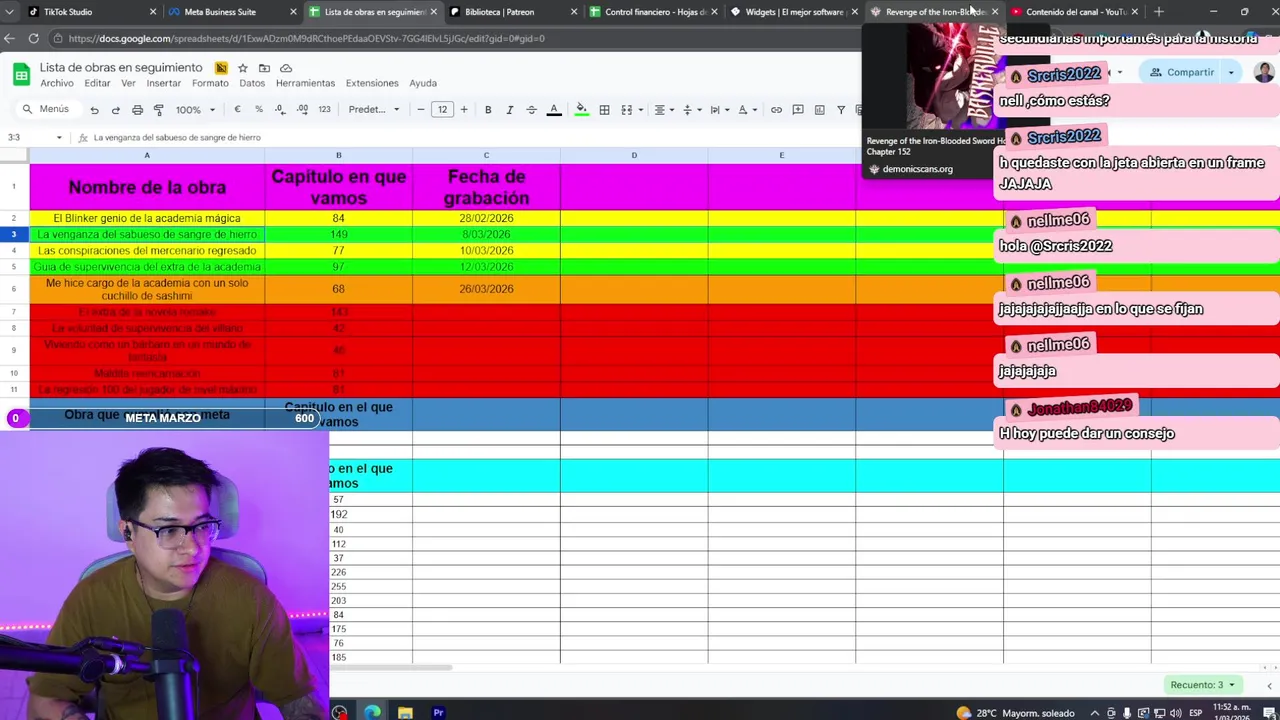Select the paint format roller tool

(x=158, y=110)
